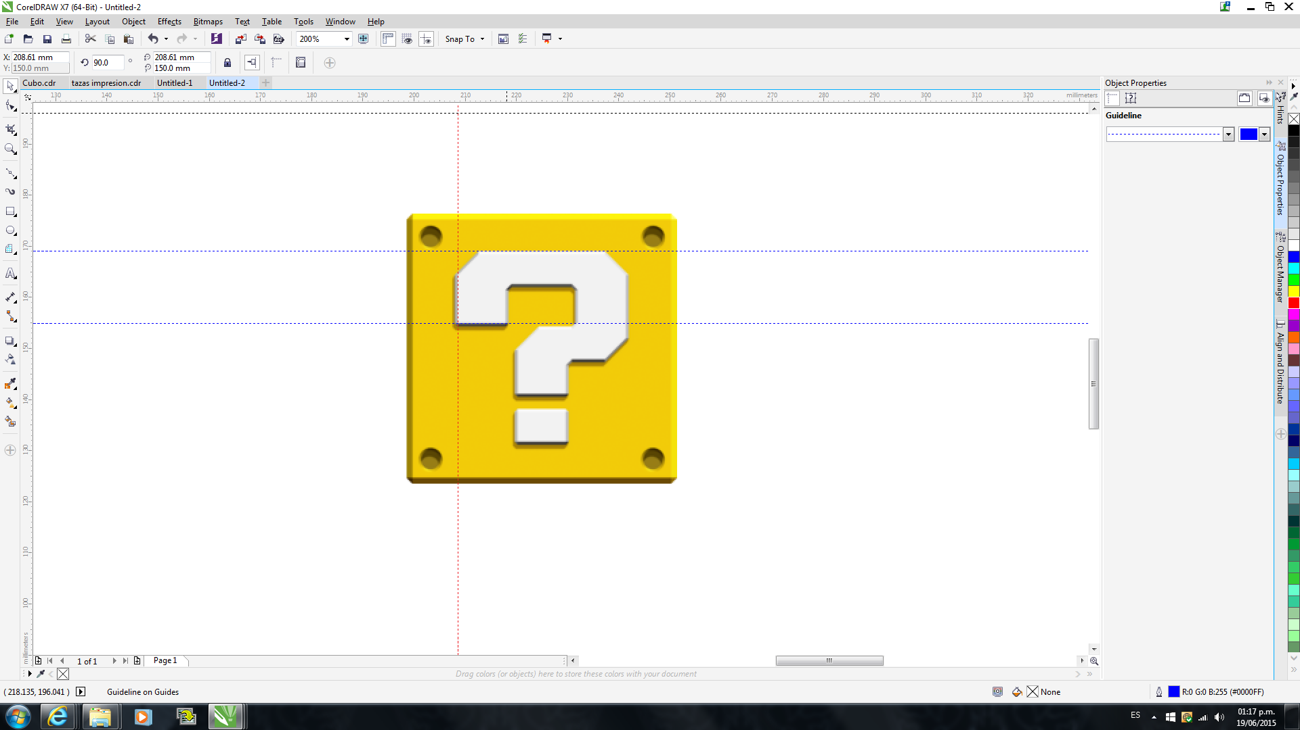Image resolution: width=1300 pixels, height=730 pixels.
Task: Click the Paste icon
Action: click(x=128, y=39)
